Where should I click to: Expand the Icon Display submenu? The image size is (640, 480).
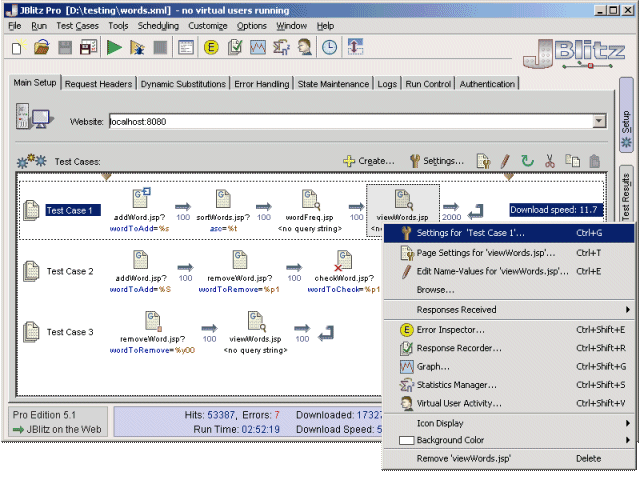point(509,423)
